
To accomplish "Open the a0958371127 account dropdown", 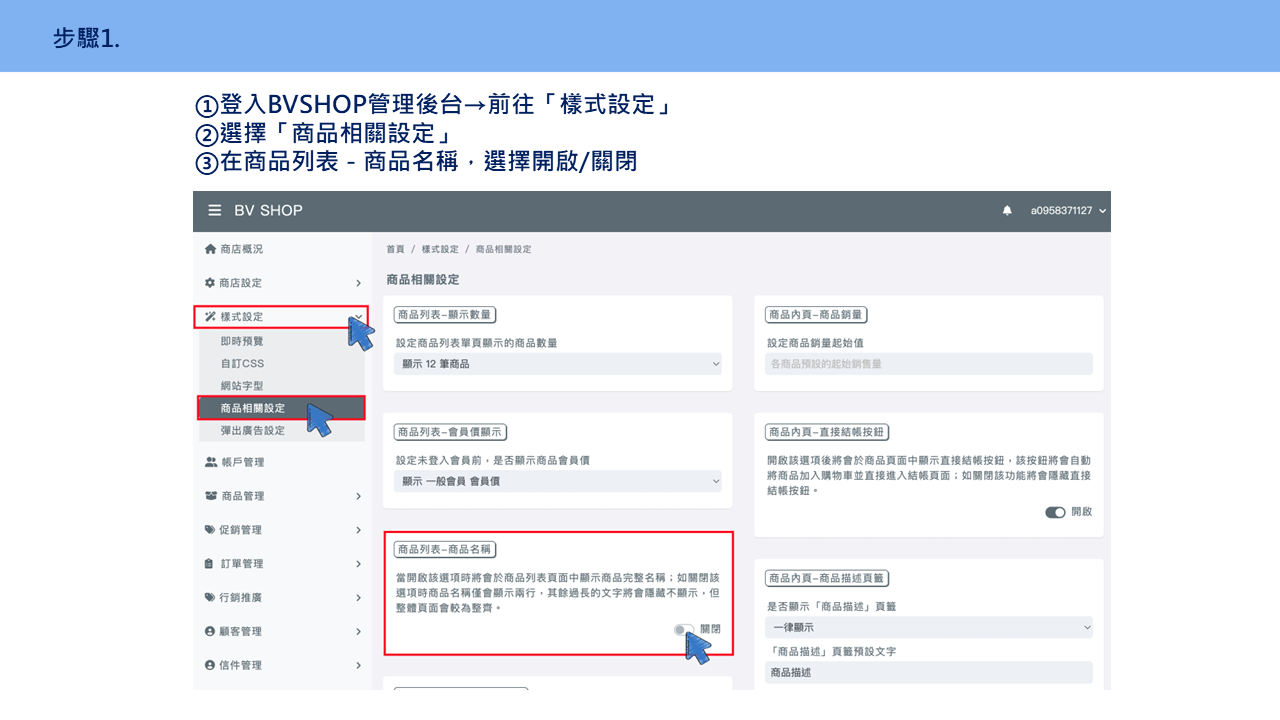I will 1069,211.
